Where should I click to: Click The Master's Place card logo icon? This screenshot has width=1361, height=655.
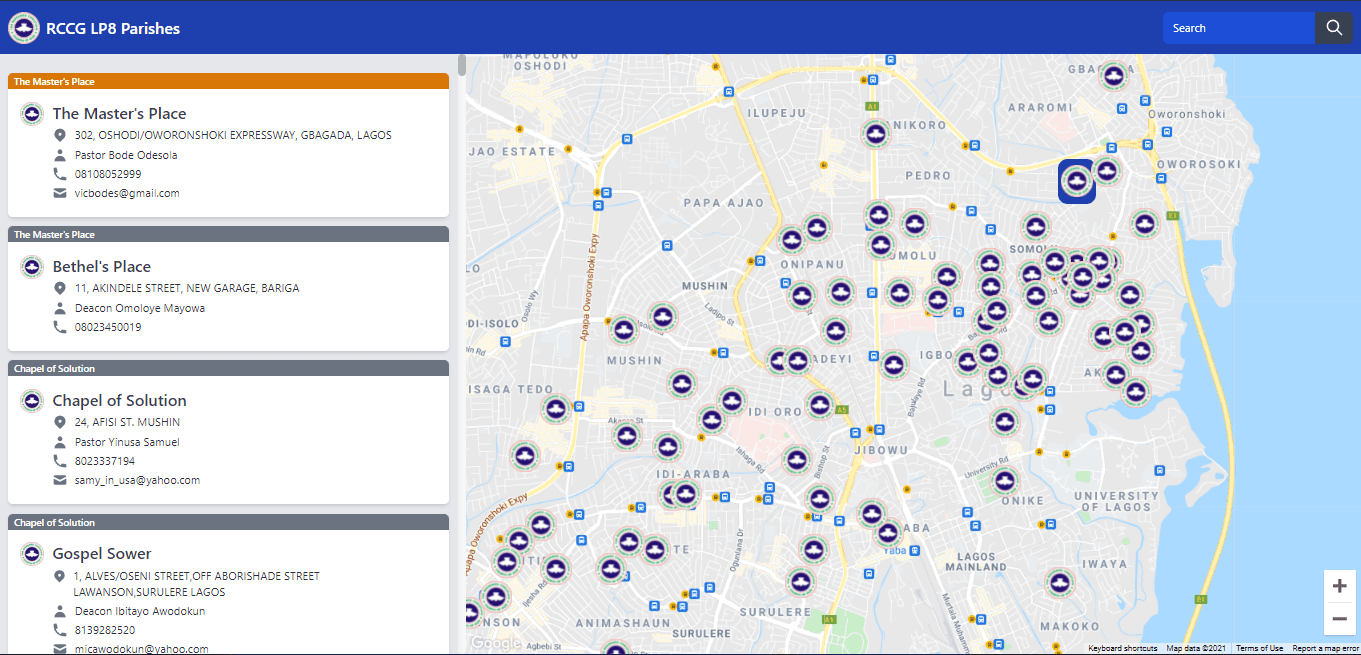coord(32,113)
